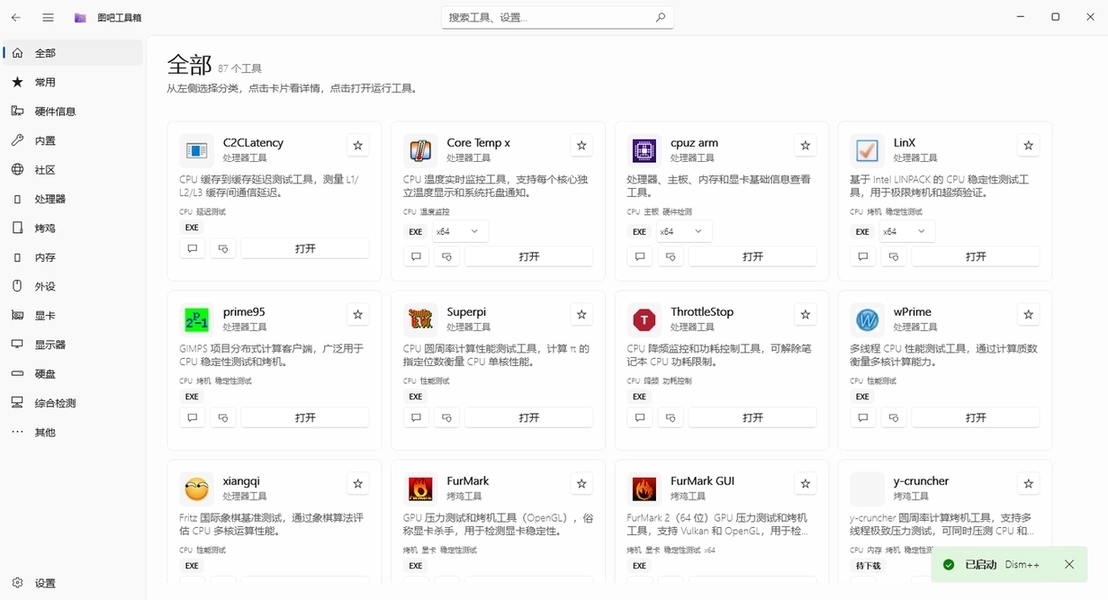The width and height of the screenshot is (1108, 600).
Task: Select 全部 in the sidebar
Action: [73, 53]
